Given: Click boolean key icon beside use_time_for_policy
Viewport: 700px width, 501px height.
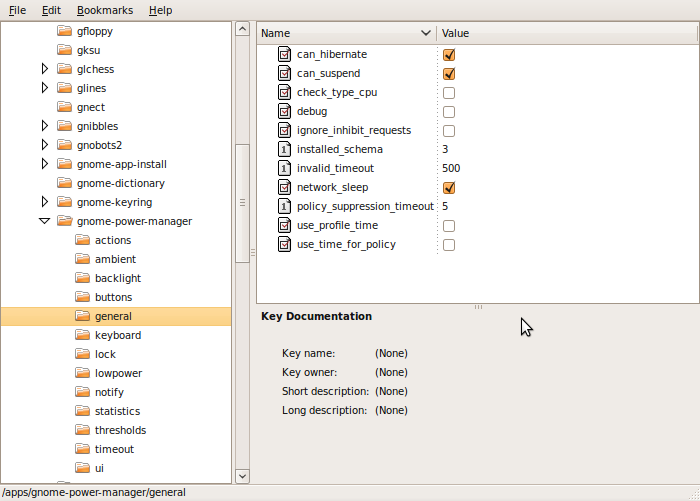Looking at the screenshot, I should coord(284,244).
